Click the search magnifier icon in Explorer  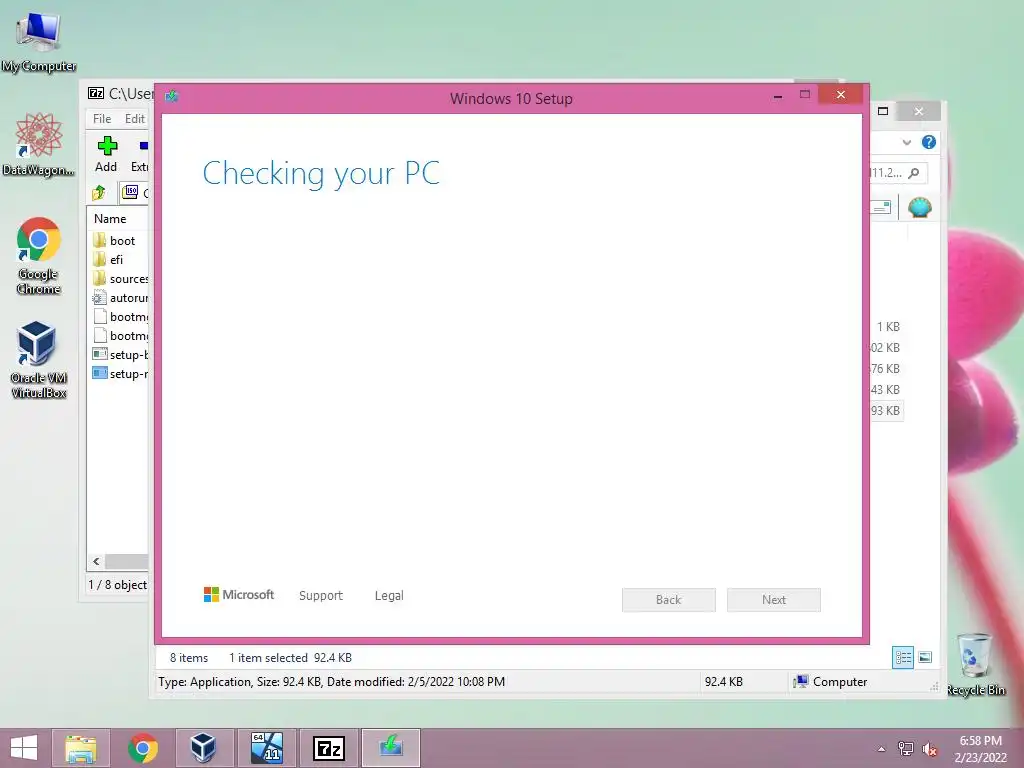914,172
